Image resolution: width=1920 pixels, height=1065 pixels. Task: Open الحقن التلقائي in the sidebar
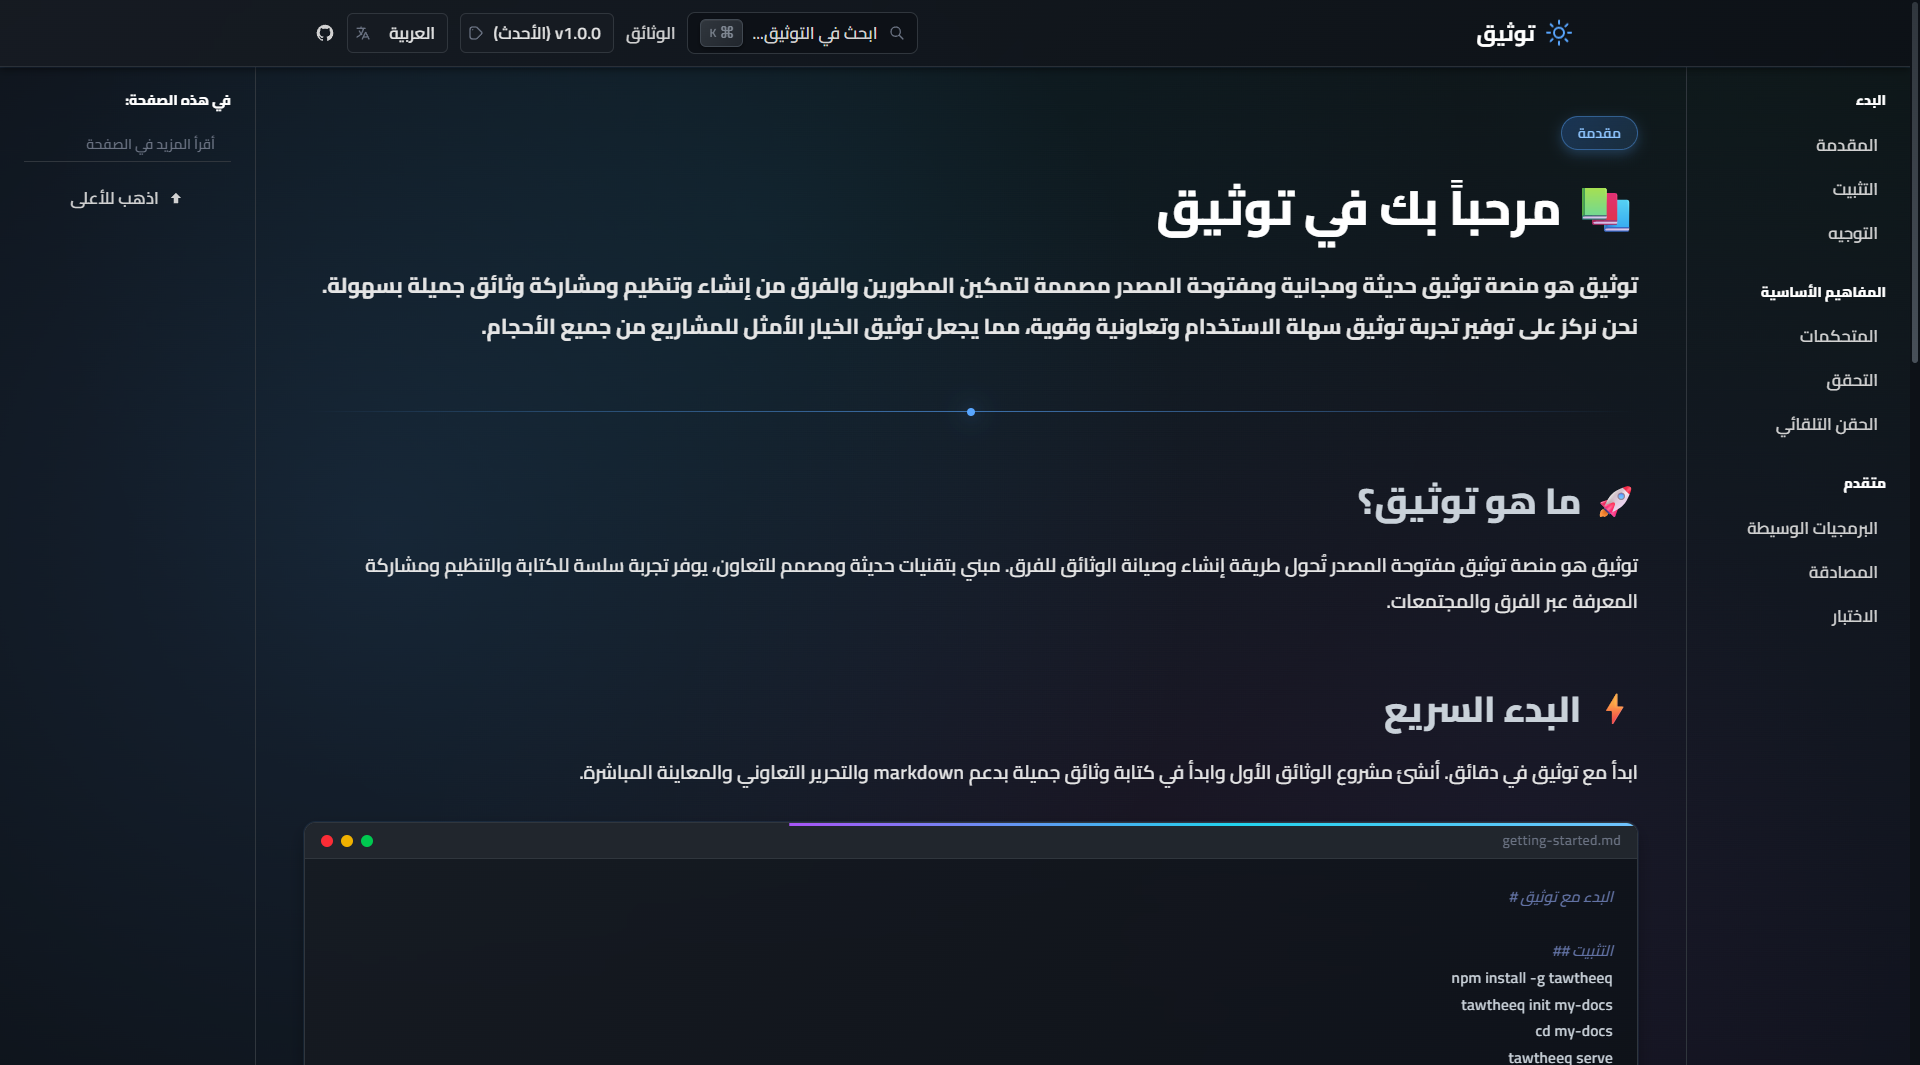pyautogui.click(x=1826, y=424)
